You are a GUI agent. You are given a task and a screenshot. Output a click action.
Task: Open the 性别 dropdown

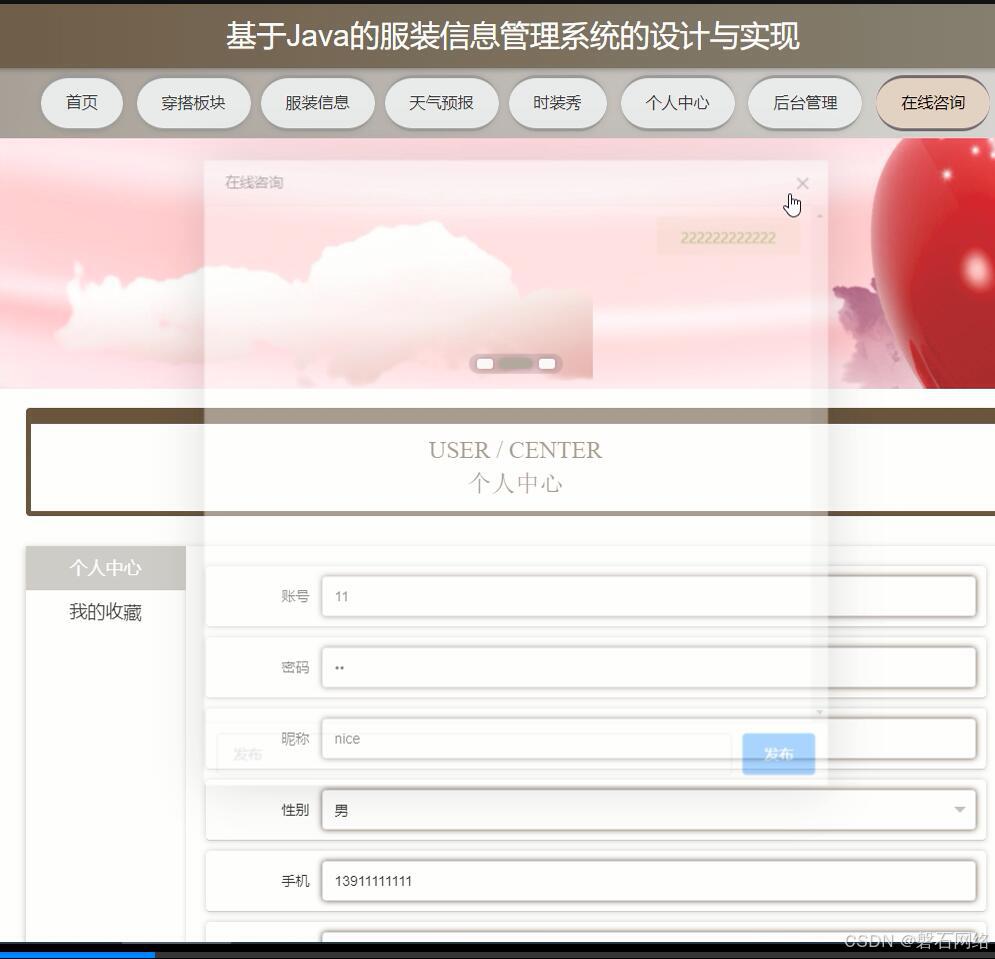[649, 809]
